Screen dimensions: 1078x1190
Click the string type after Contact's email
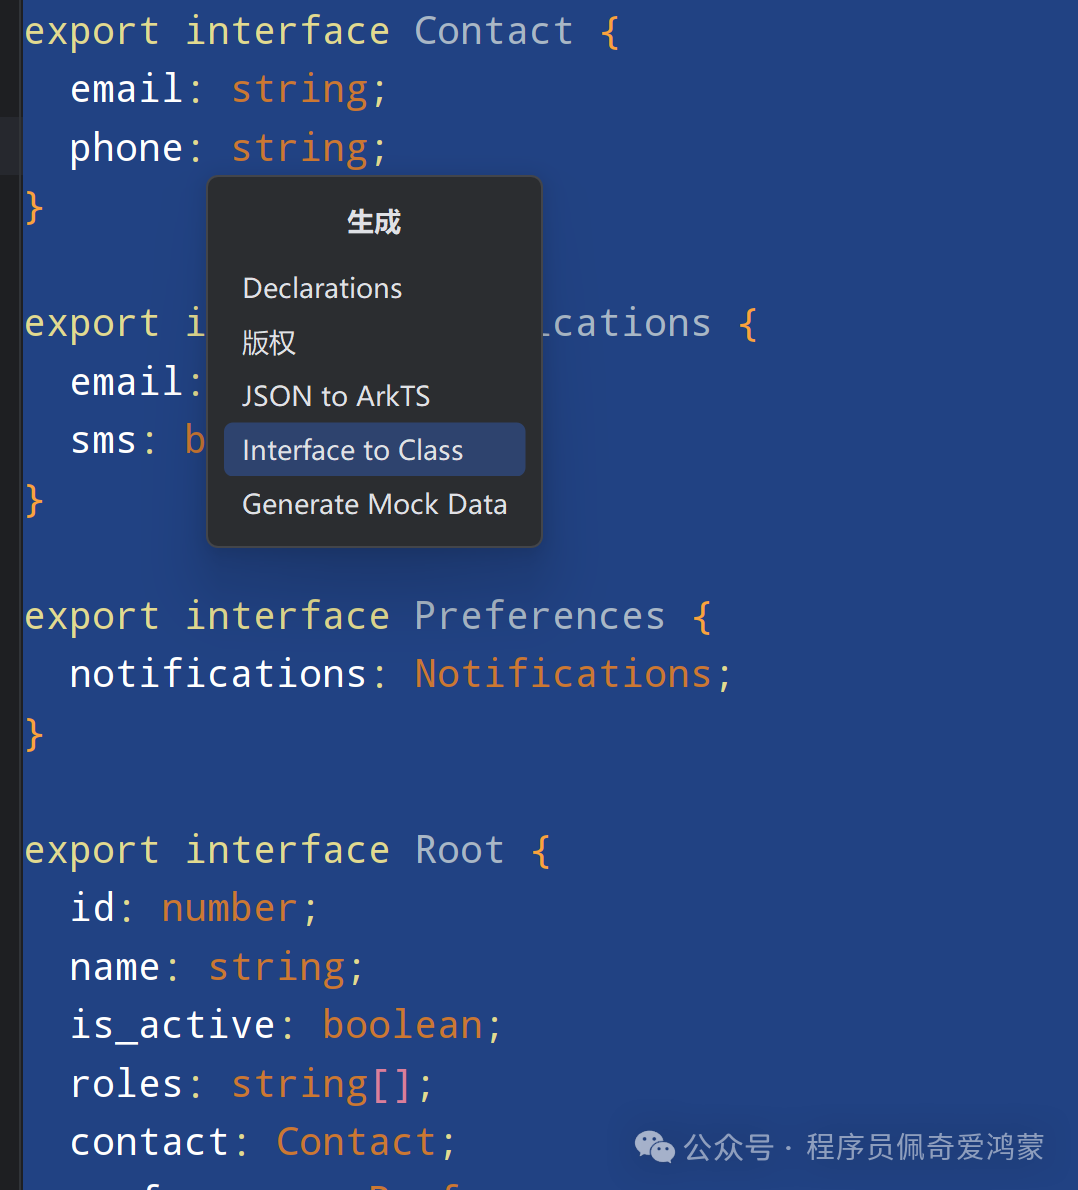(x=299, y=90)
